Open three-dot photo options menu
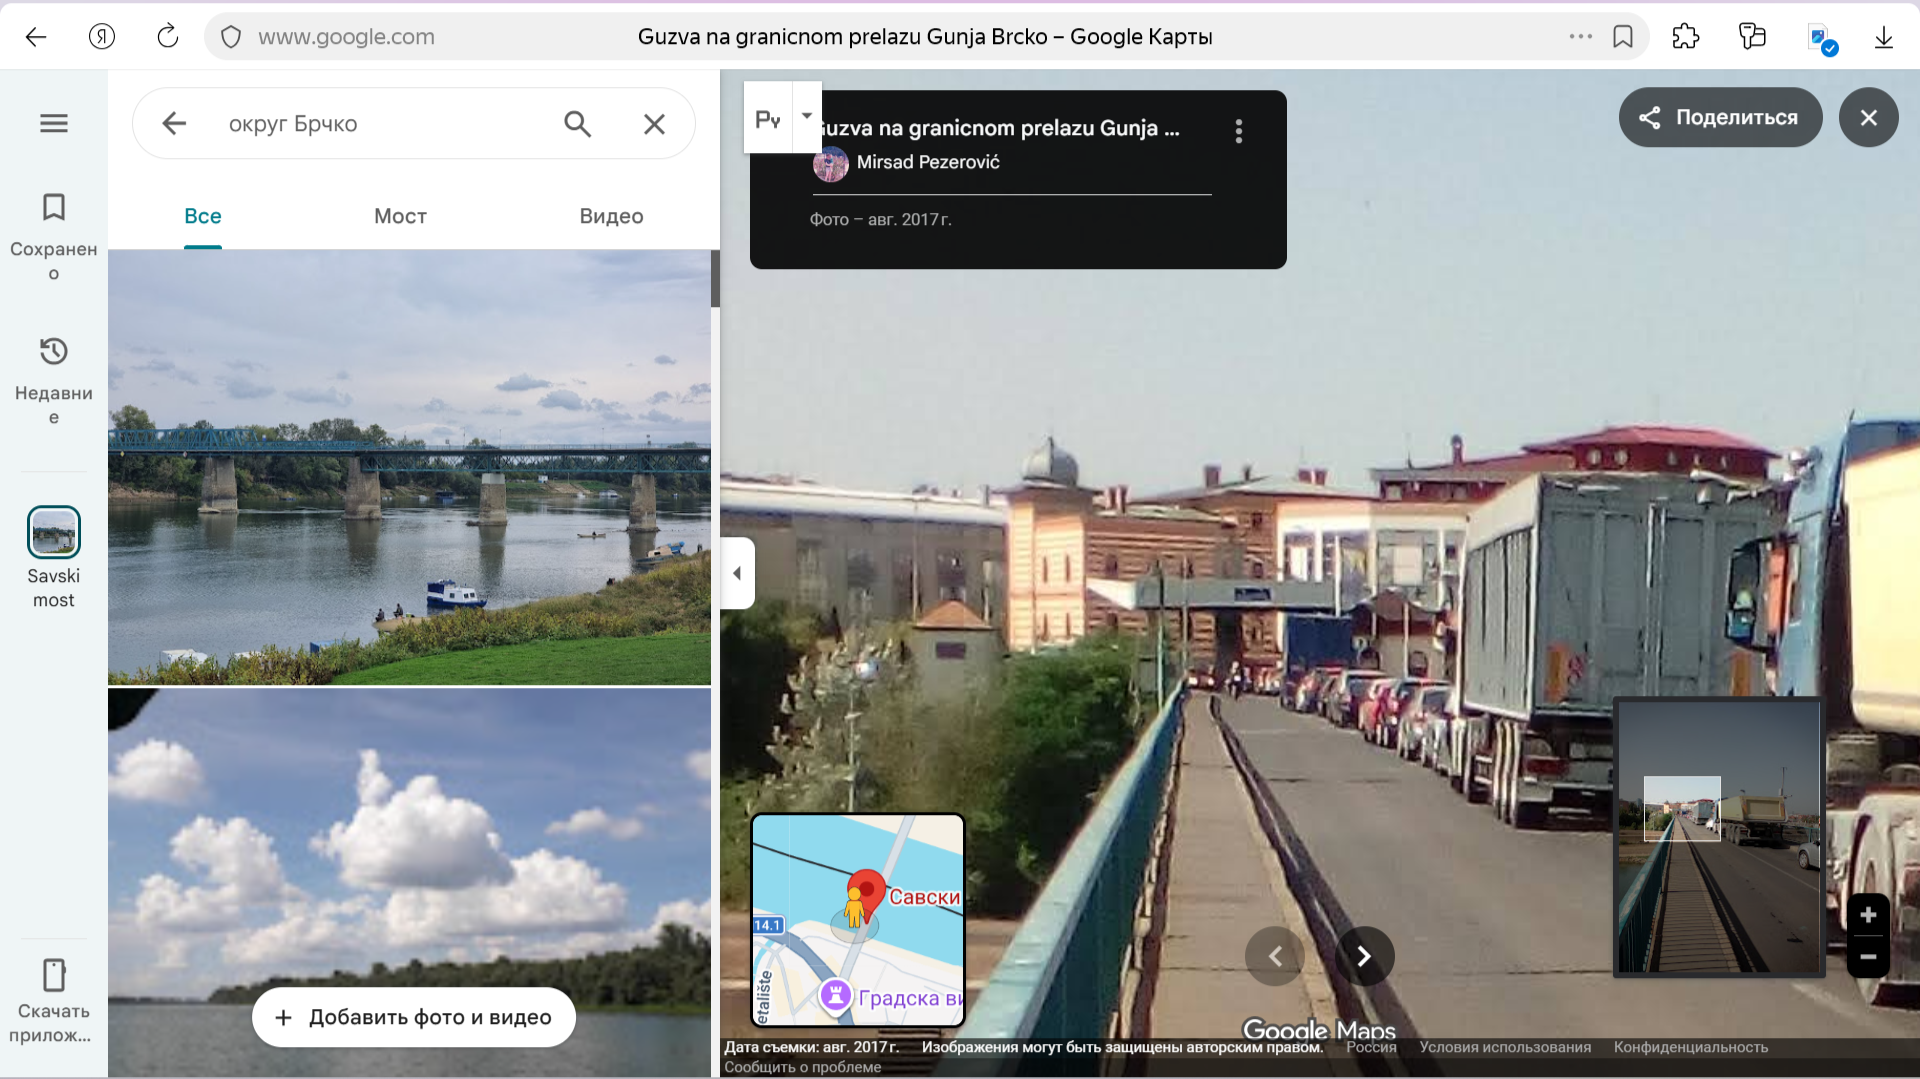This screenshot has height=1079, width=1920. coord(1238,131)
